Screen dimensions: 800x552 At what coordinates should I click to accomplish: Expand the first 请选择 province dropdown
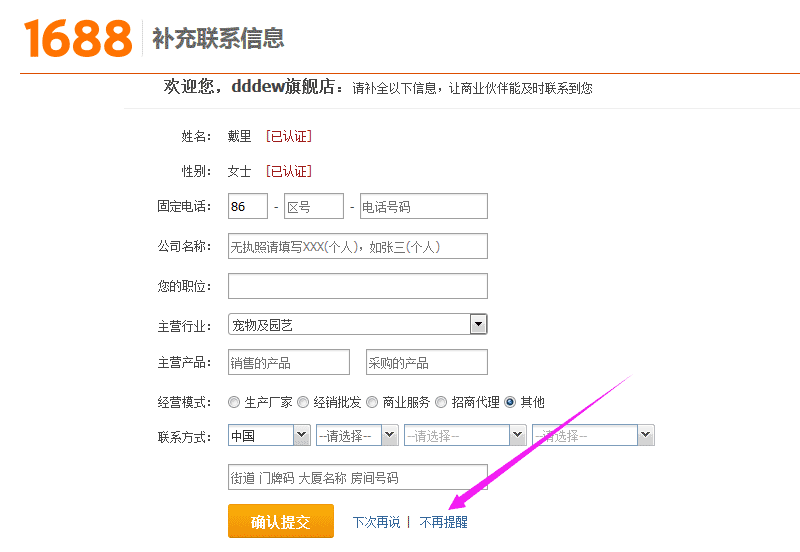(x=357, y=436)
